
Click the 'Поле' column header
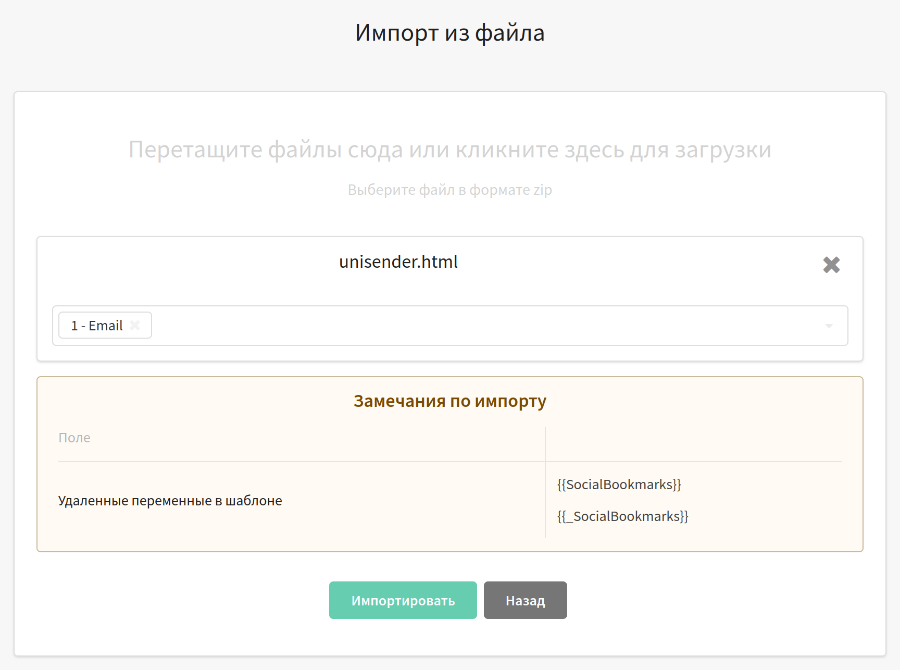(75, 437)
